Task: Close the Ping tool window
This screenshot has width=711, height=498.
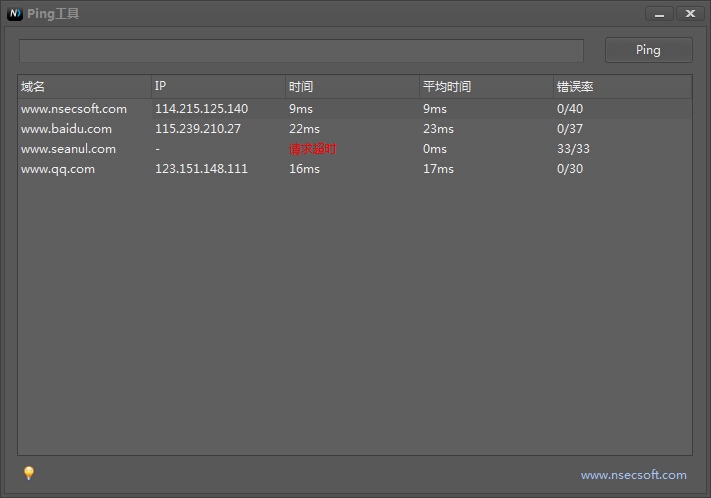Action: click(690, 14)
